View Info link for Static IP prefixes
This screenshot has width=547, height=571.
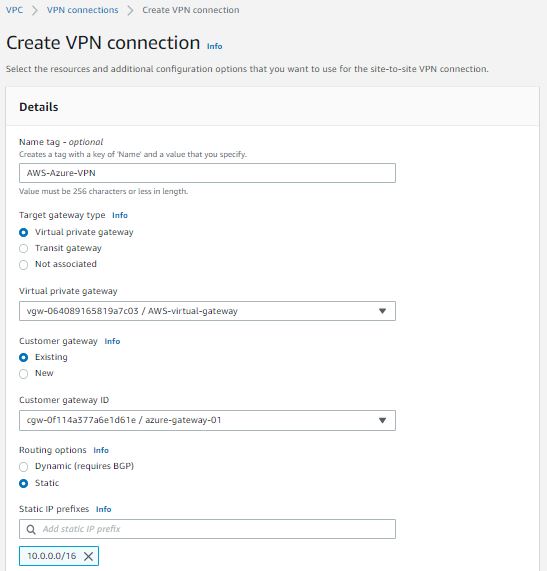[x=103, y=509]
